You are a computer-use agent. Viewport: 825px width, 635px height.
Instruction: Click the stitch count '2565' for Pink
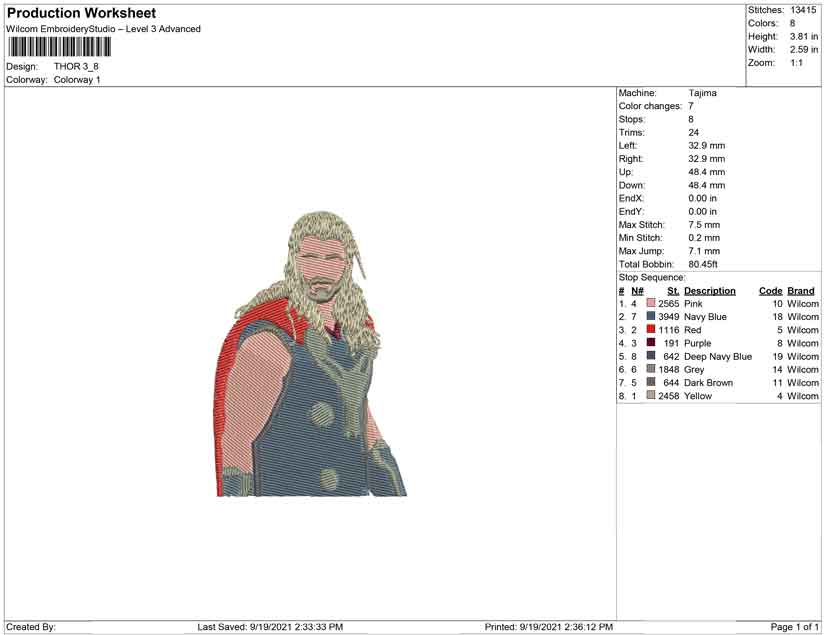[x=669, y=304]
